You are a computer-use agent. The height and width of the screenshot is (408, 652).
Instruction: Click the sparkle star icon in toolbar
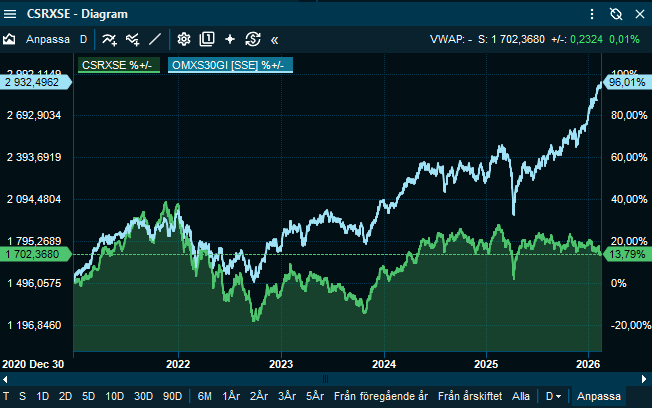[230, 40]
